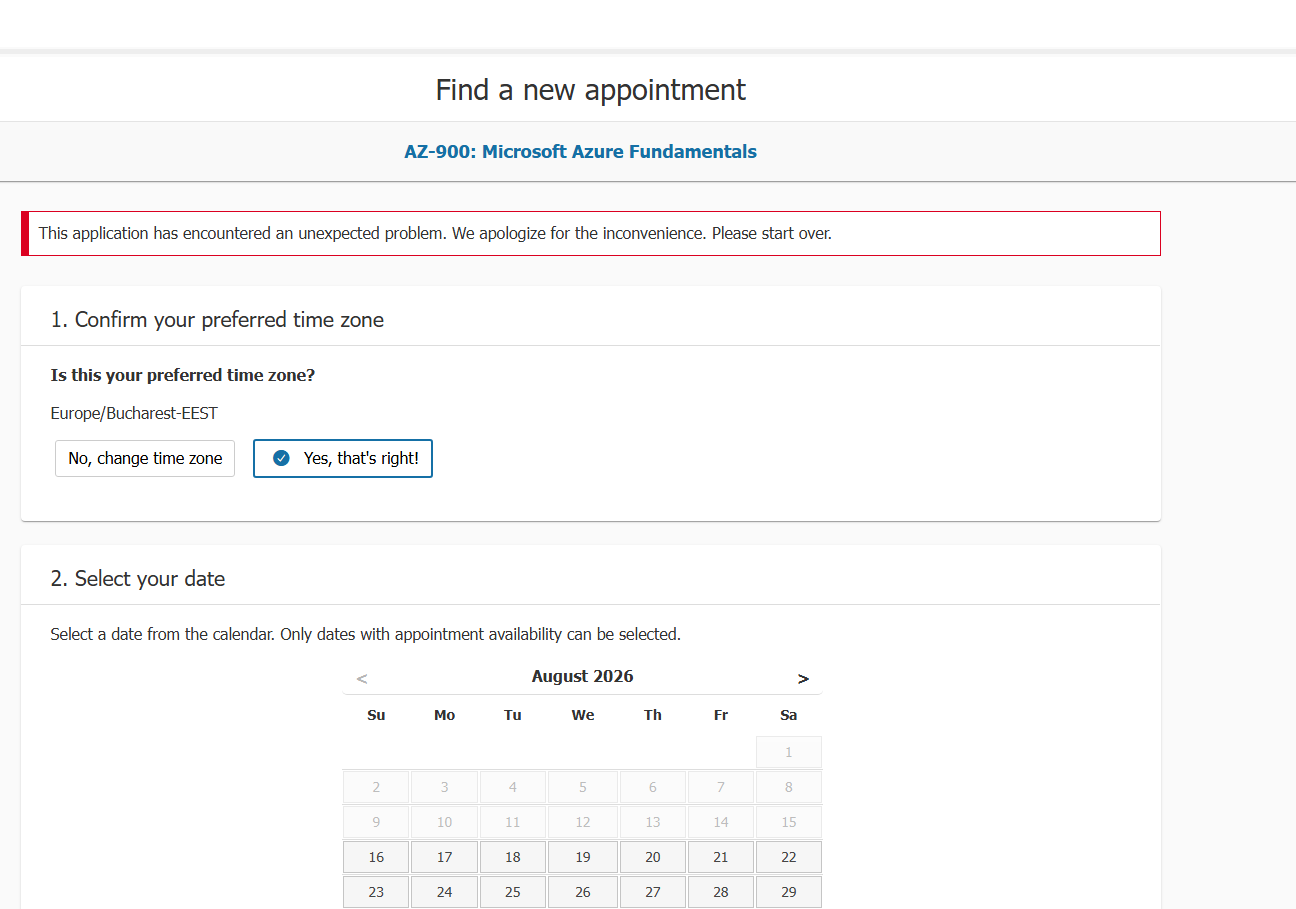Click disabled date 1 in calendar
Viewport: 1296px width, 909px height.
789,752
